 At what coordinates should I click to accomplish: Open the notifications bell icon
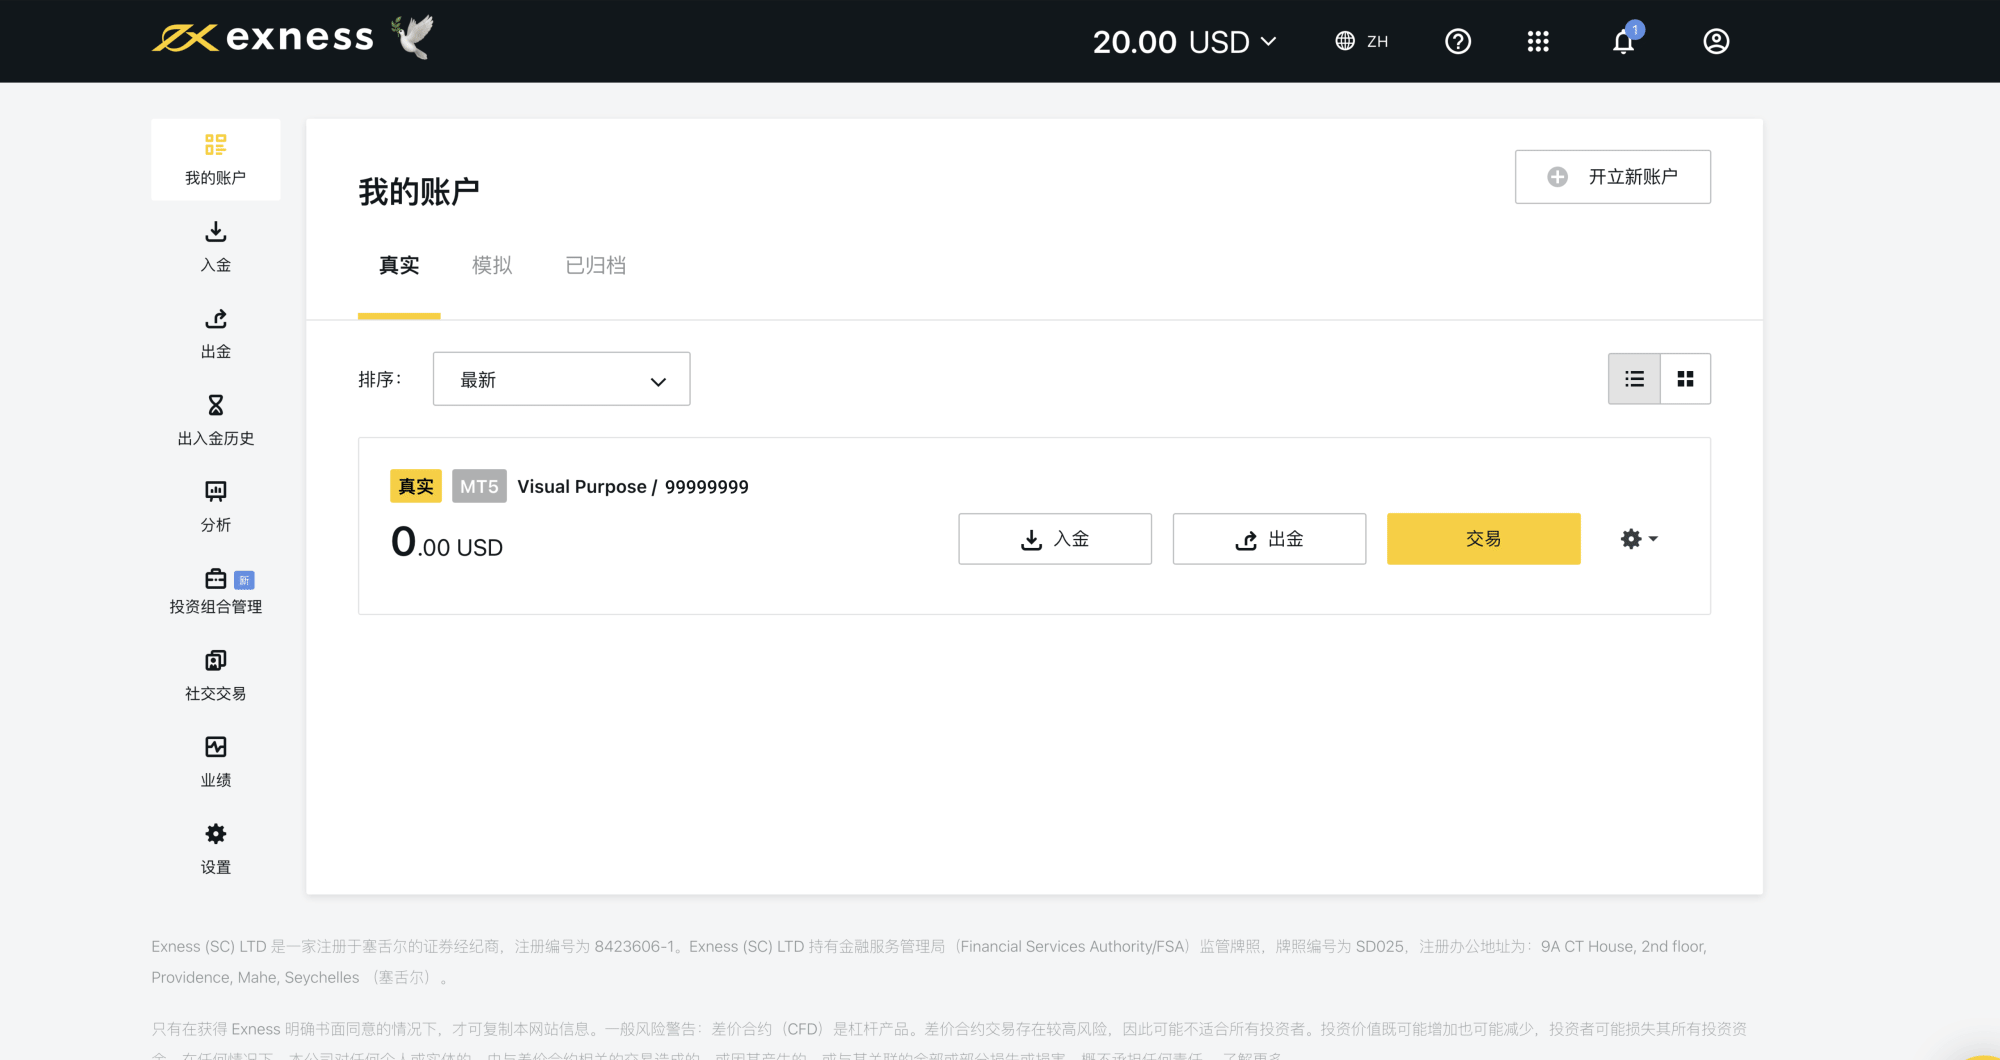[x=1623, y=42]
